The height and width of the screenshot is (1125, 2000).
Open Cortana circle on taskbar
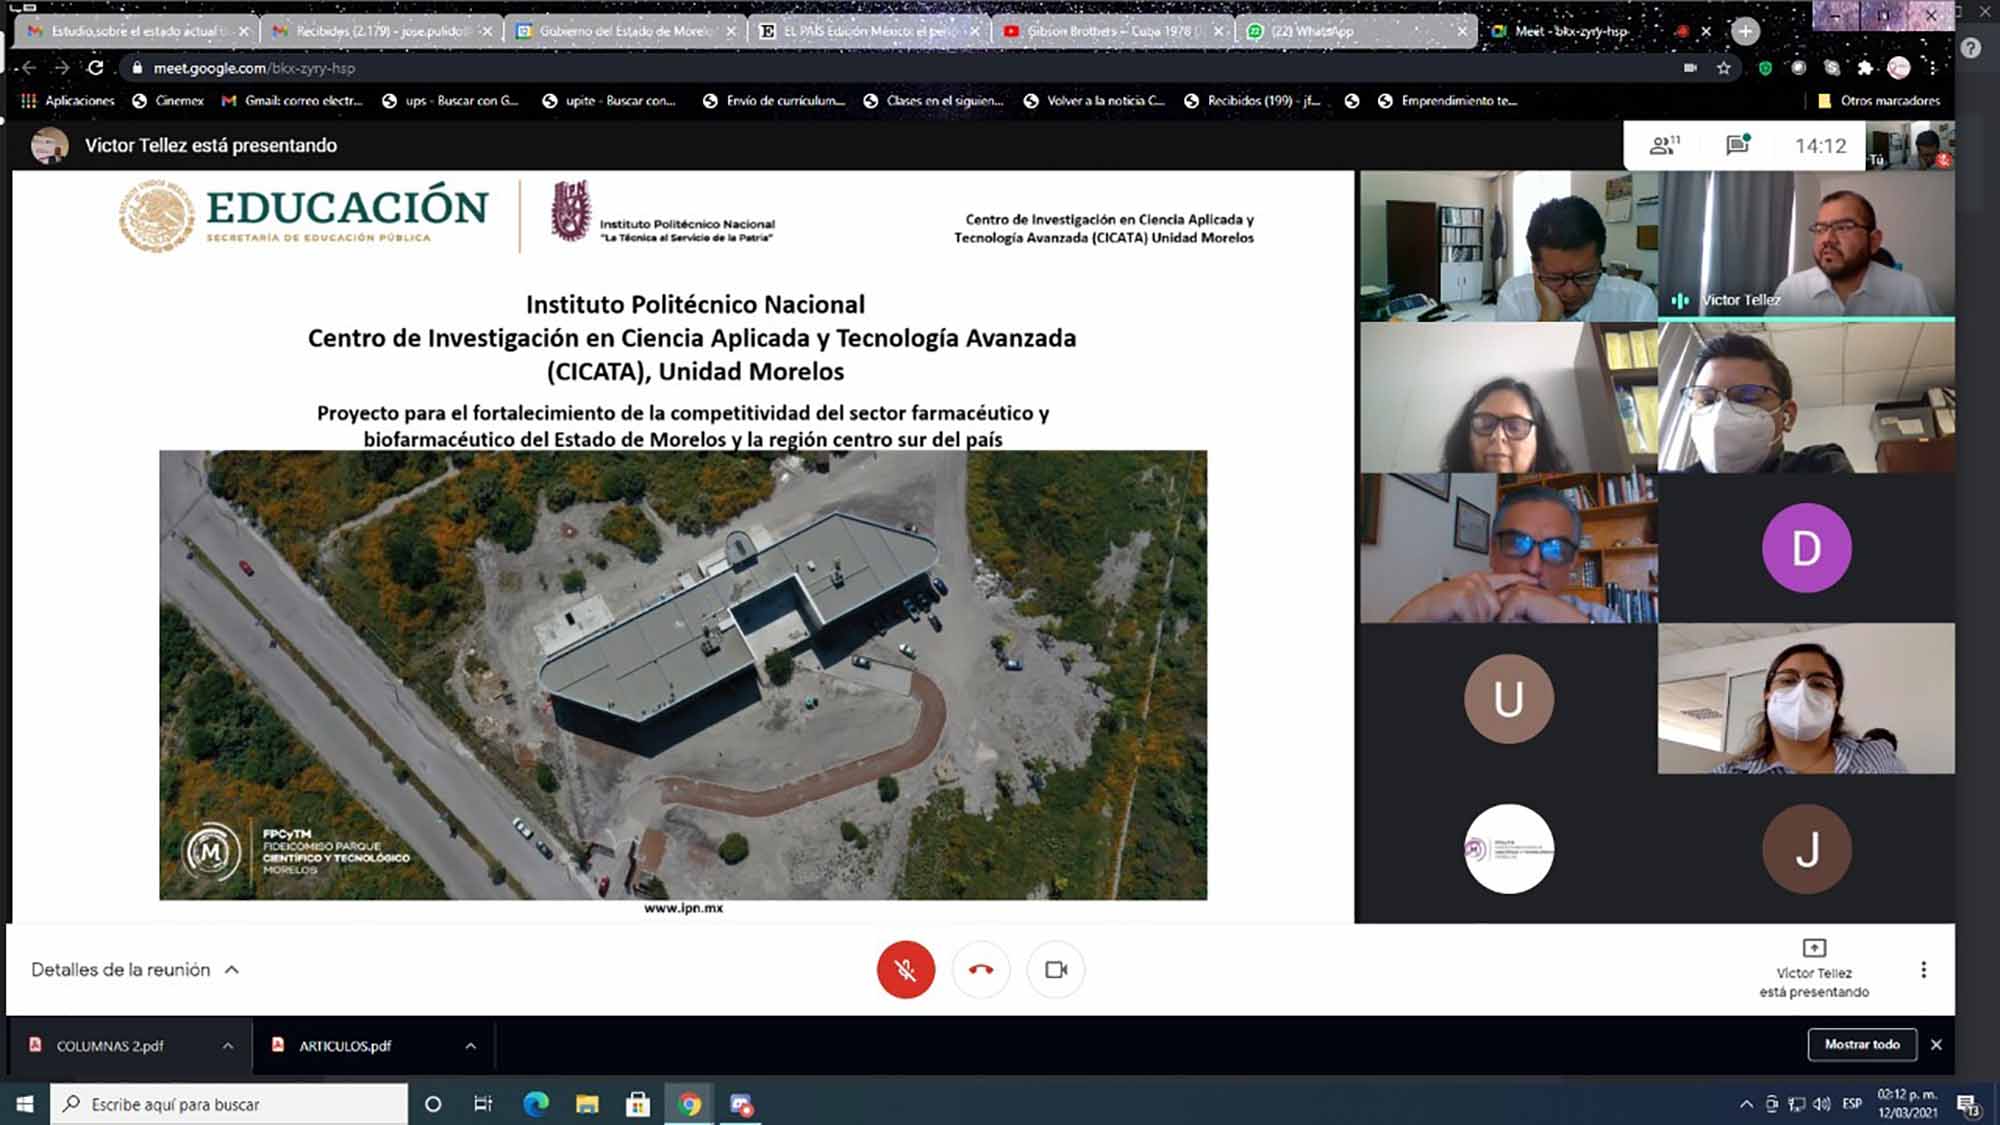point(433,1104)
